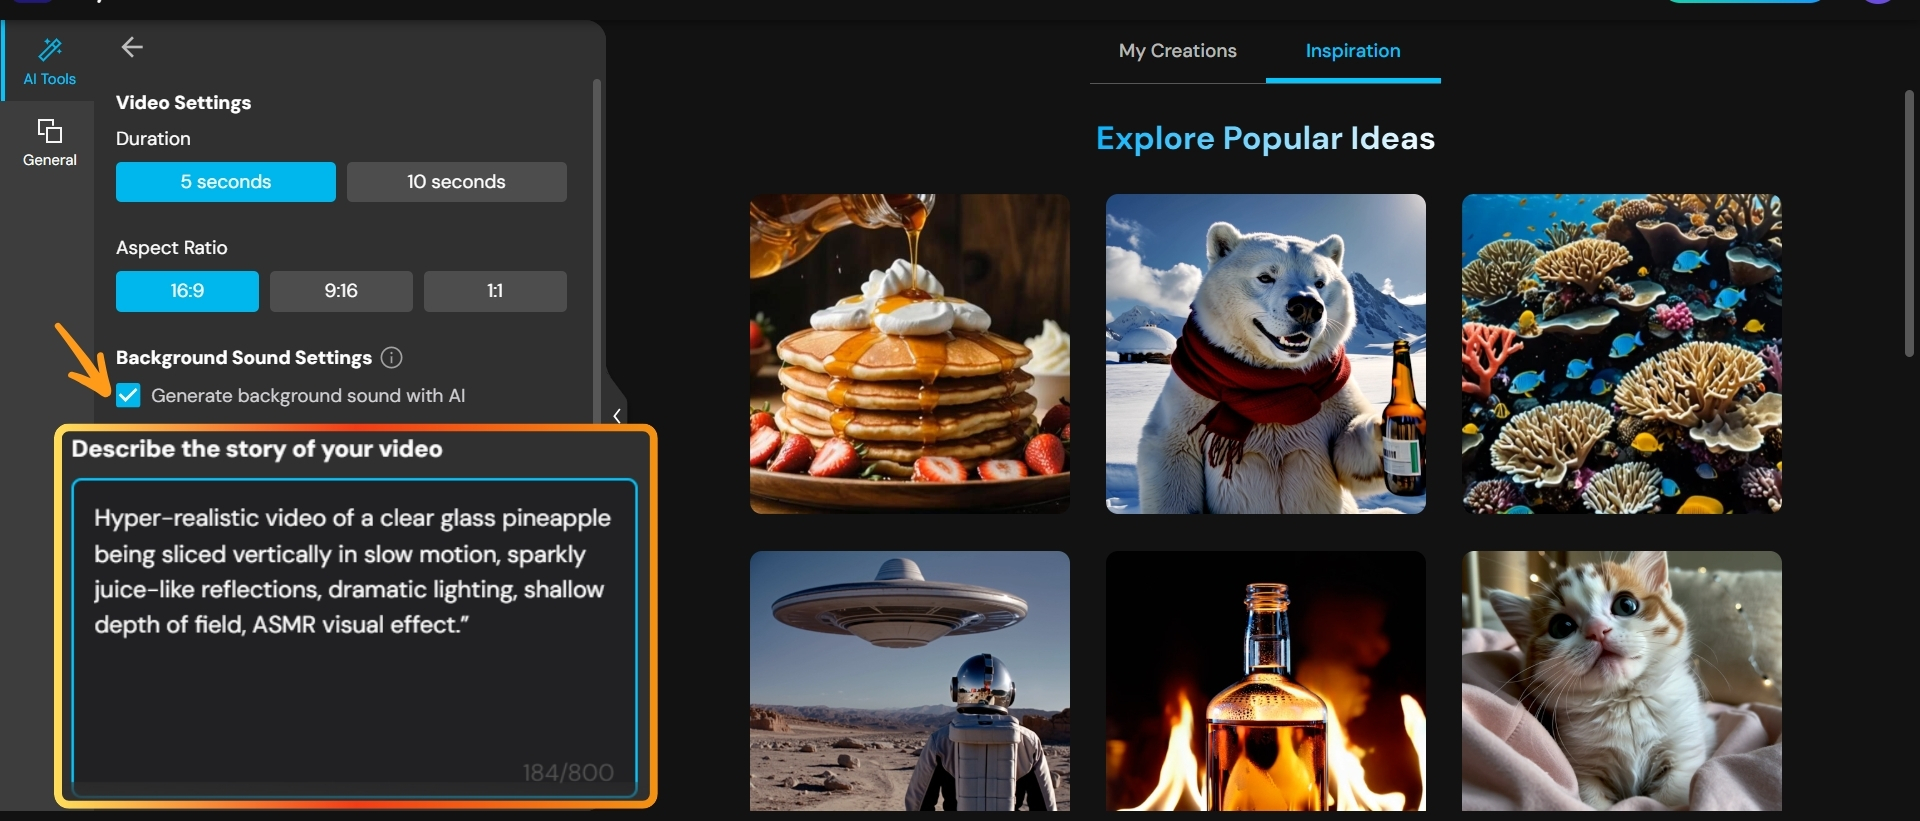Untick Generate background sound with AI
Image resolution: width=1920 pixels, height=821 pixels.
[x=128, y=395]
